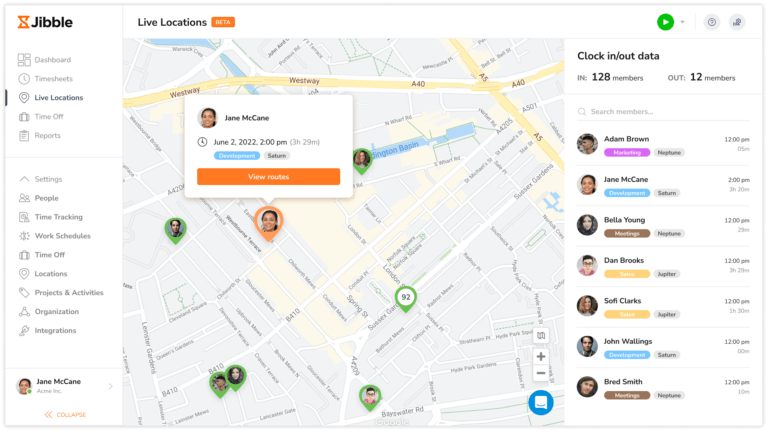Click the People icon in sidebar
The width and height of the screenshot is (768, 431).
tap(24, 198)
